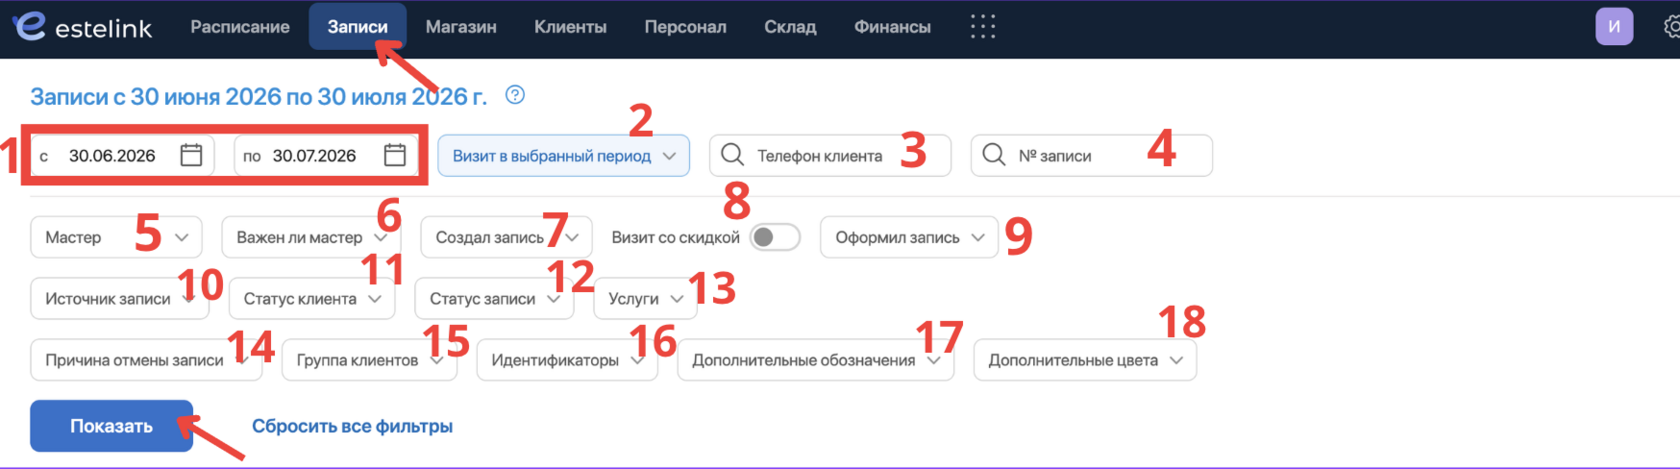Expand 'Причина отмены записи' dropdown

point(146,360)
